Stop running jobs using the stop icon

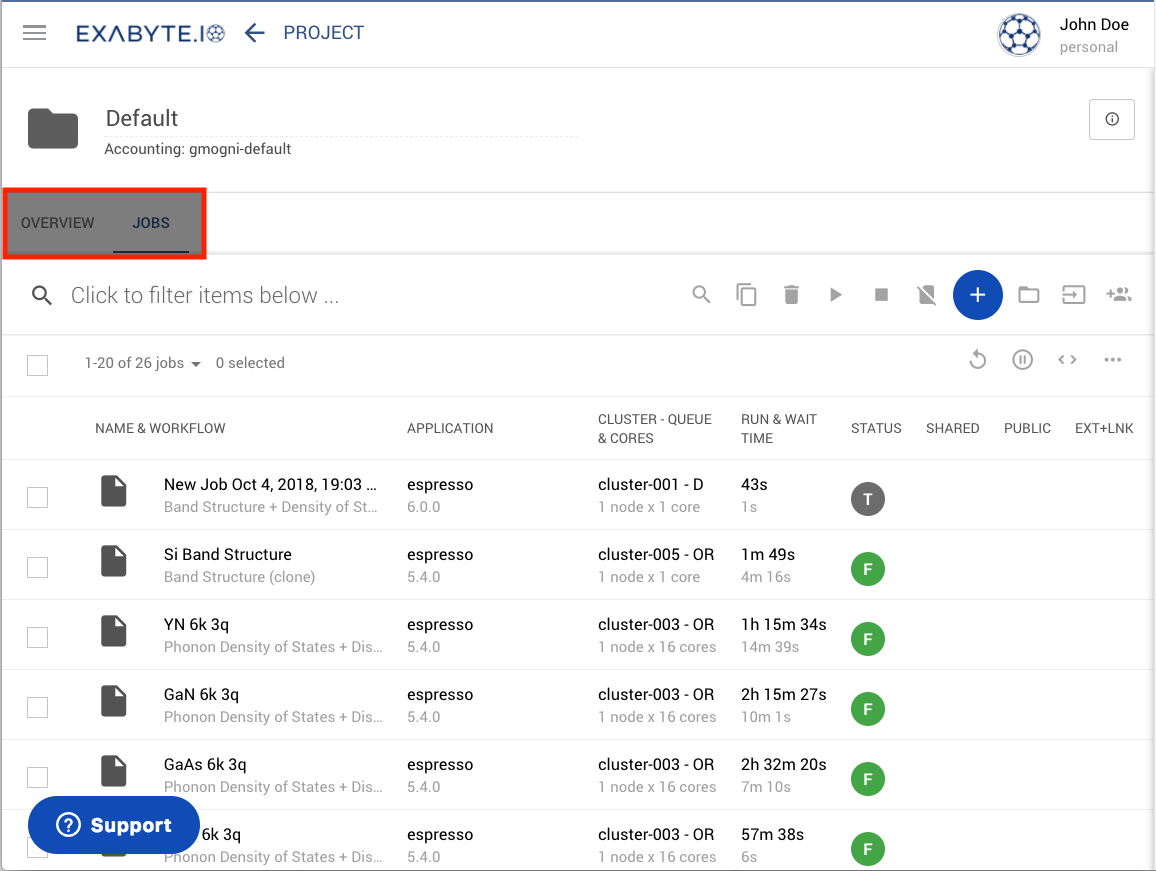881,295
